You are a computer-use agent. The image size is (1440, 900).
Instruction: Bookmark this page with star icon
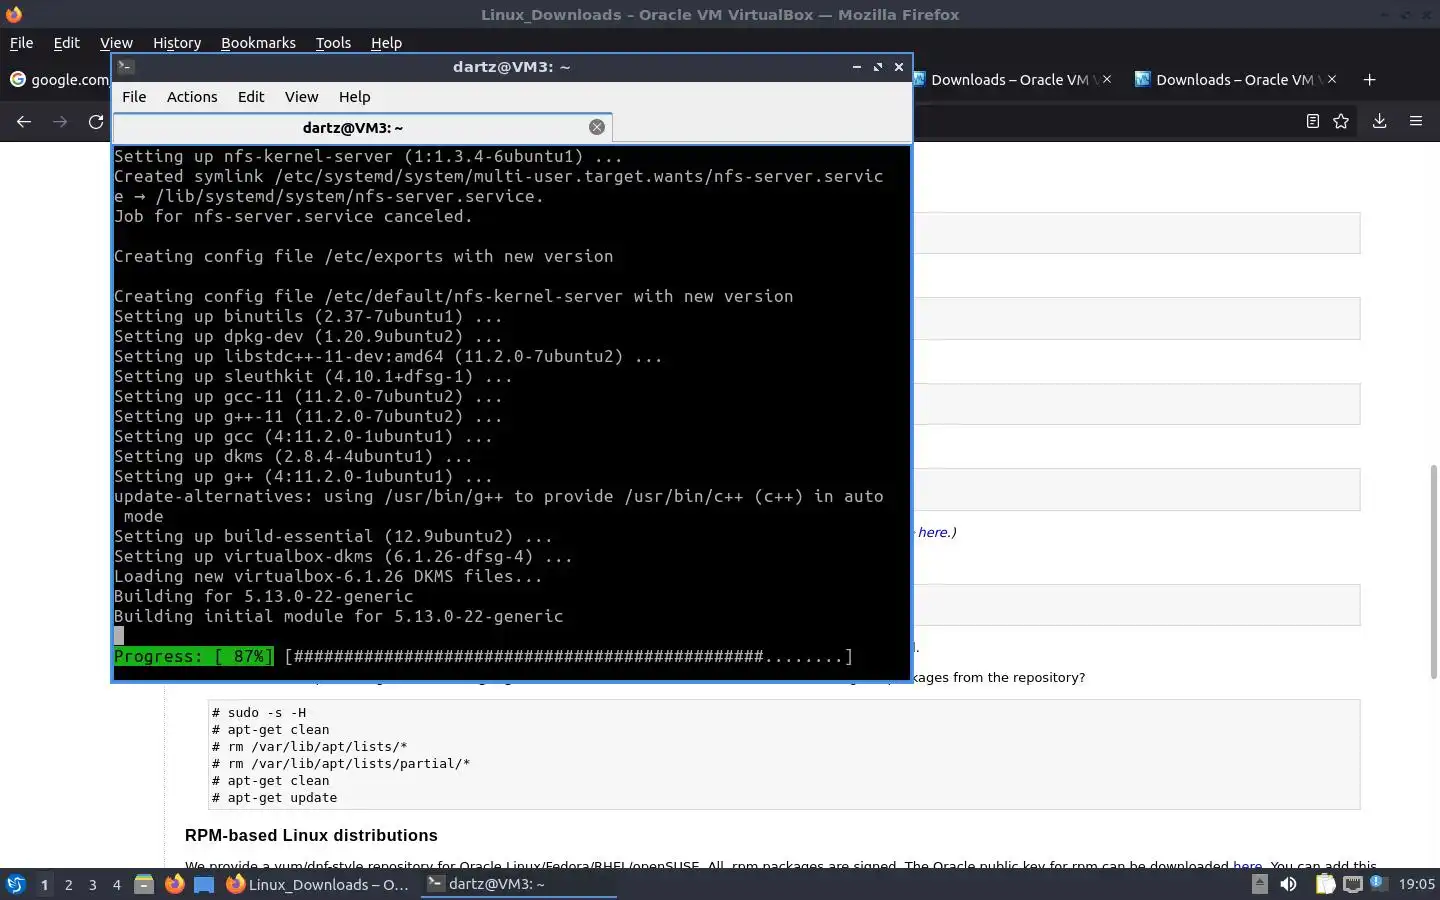(x=1341, y=121)
